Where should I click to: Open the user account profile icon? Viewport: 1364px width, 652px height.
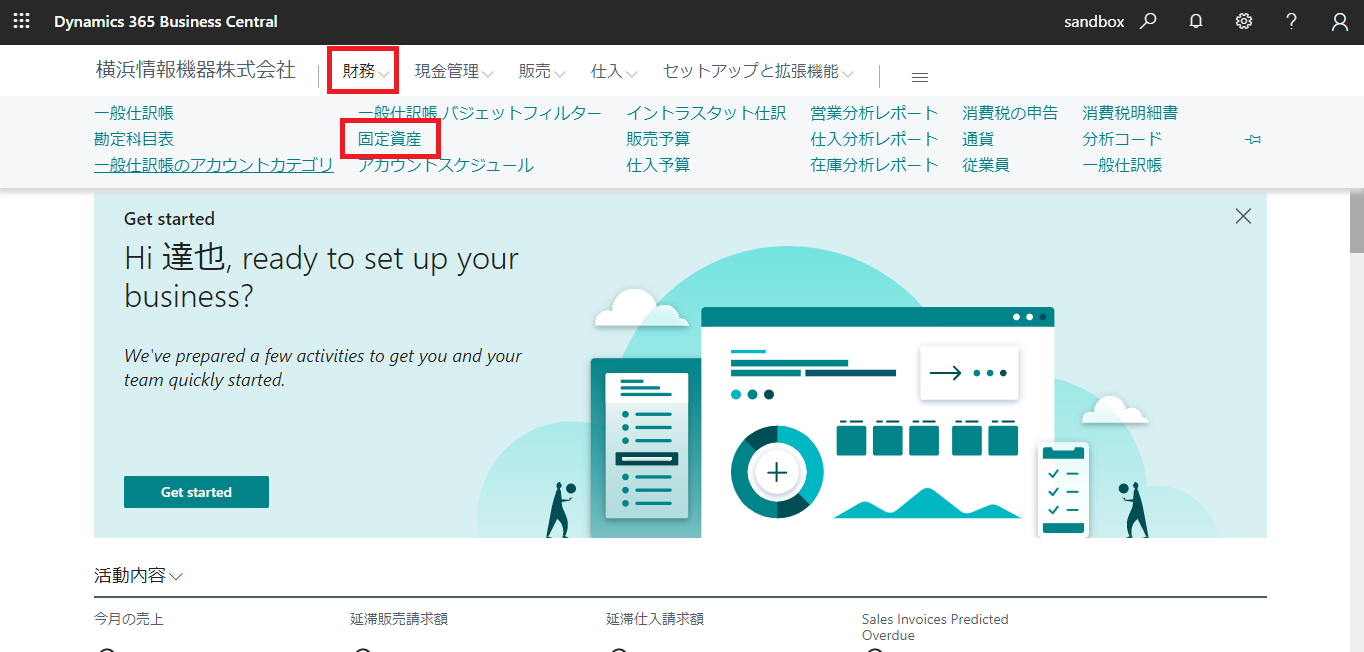tap(1340, 21)
